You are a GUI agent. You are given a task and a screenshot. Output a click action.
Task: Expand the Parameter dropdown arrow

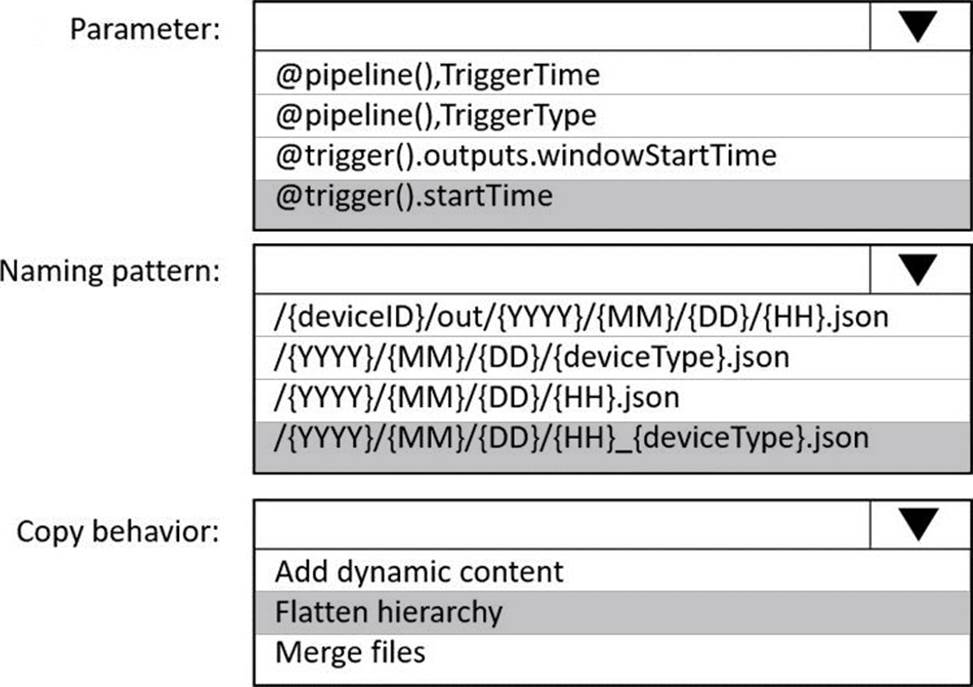pyautogui.click(x=917, y=27)
